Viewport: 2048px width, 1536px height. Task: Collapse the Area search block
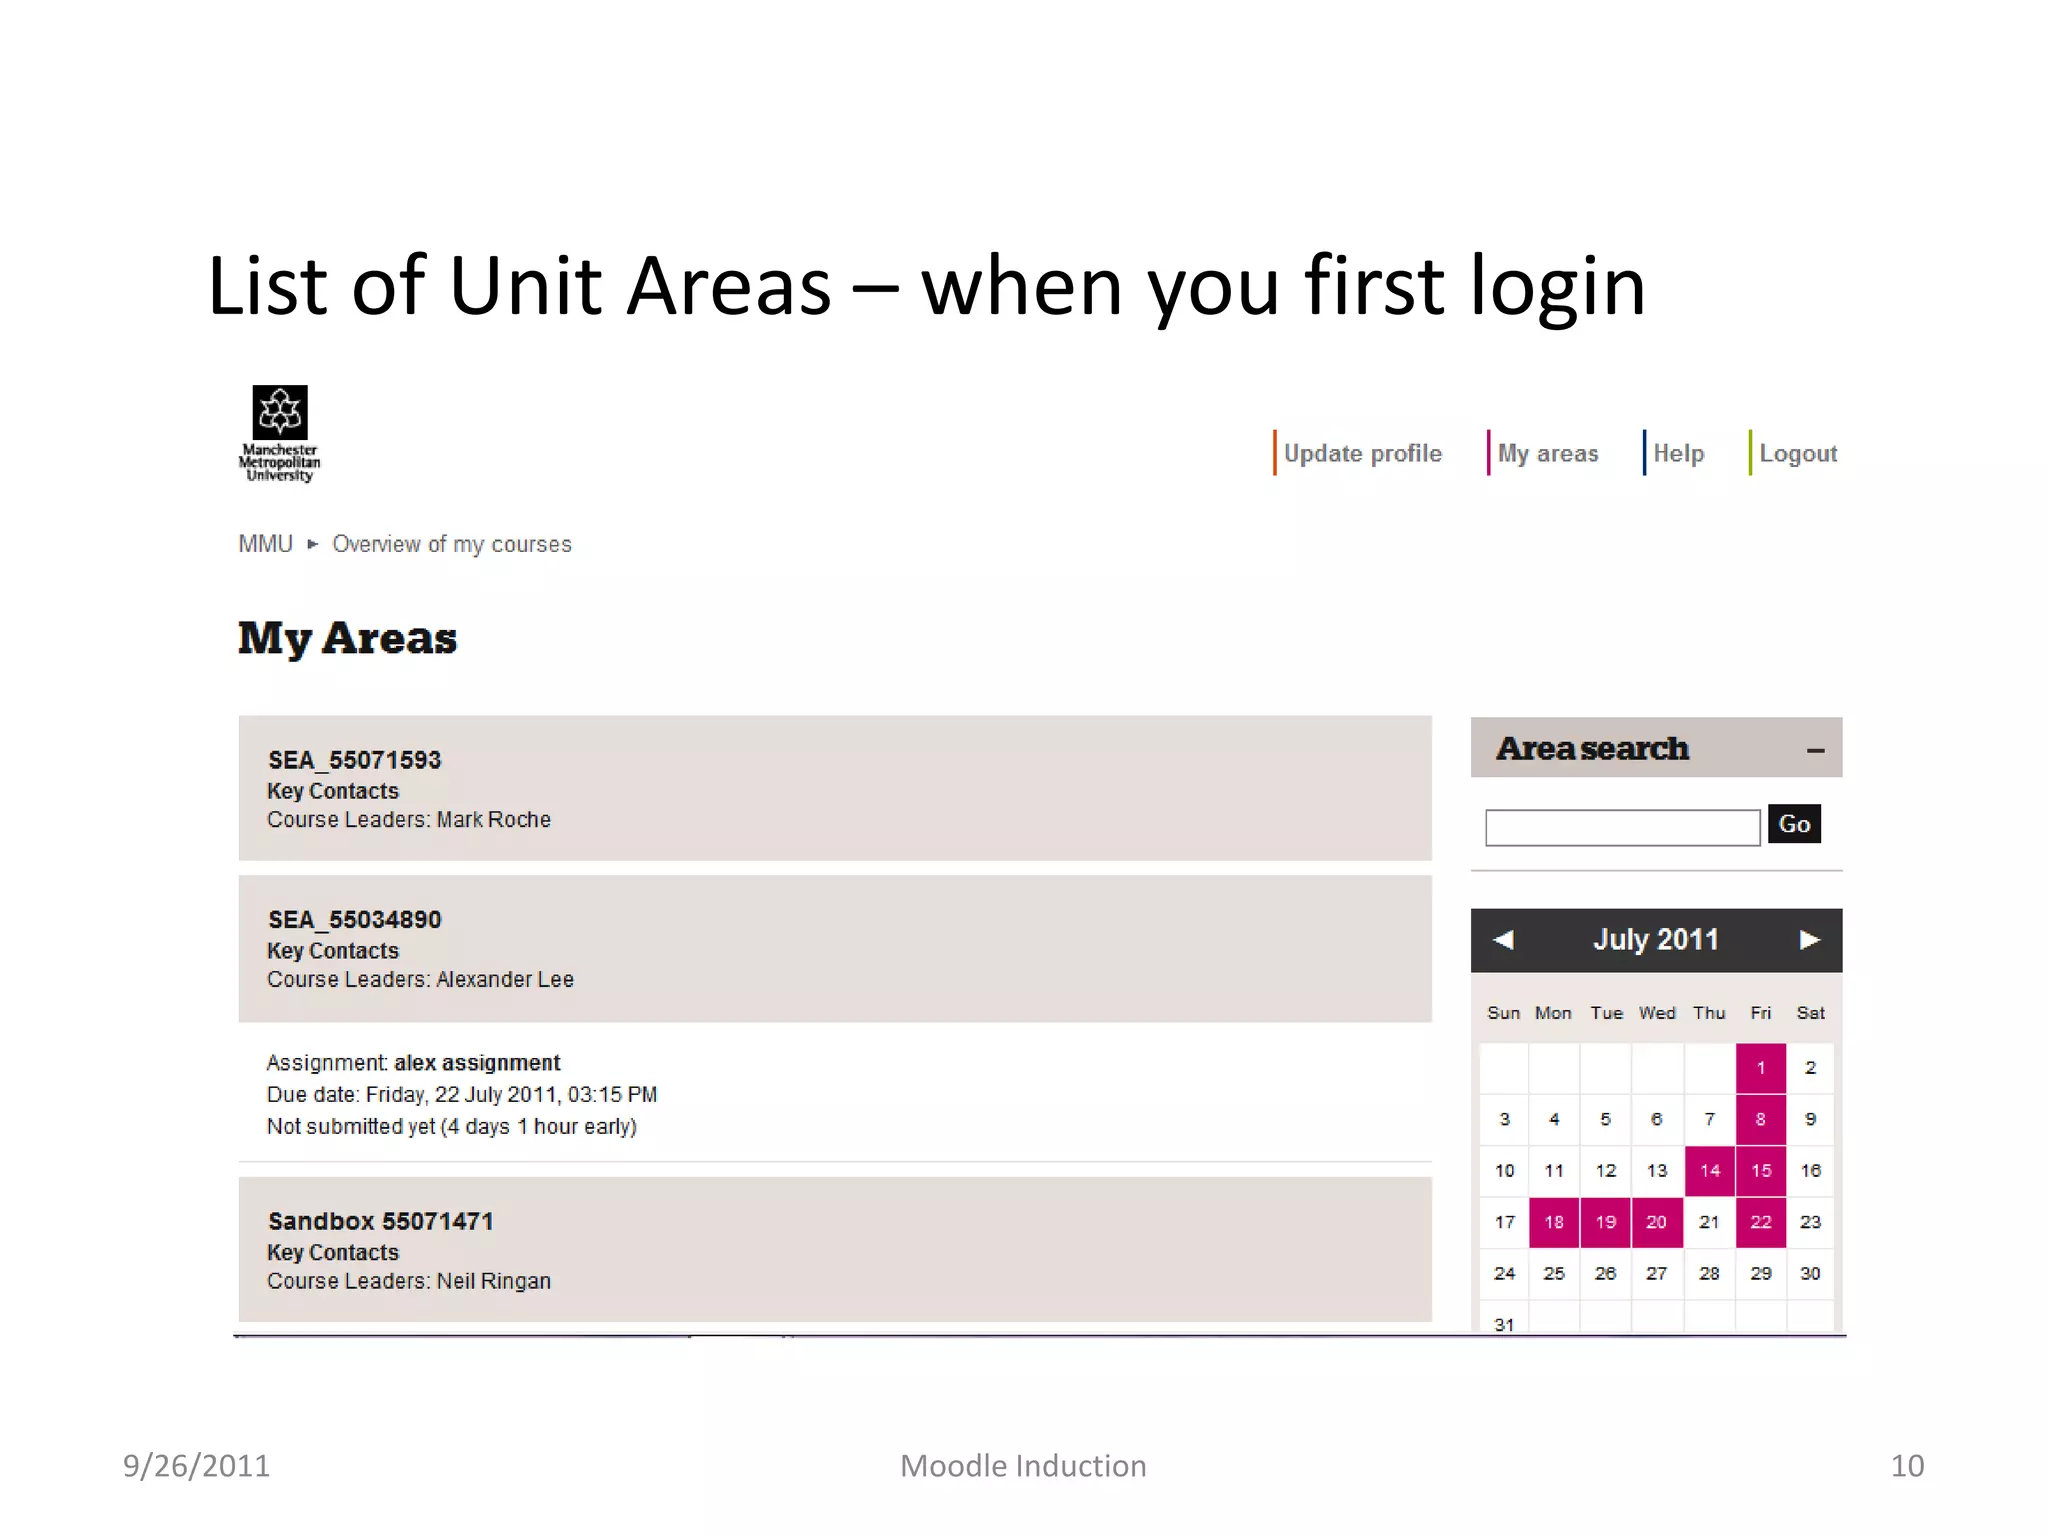tap(1815, 749)
